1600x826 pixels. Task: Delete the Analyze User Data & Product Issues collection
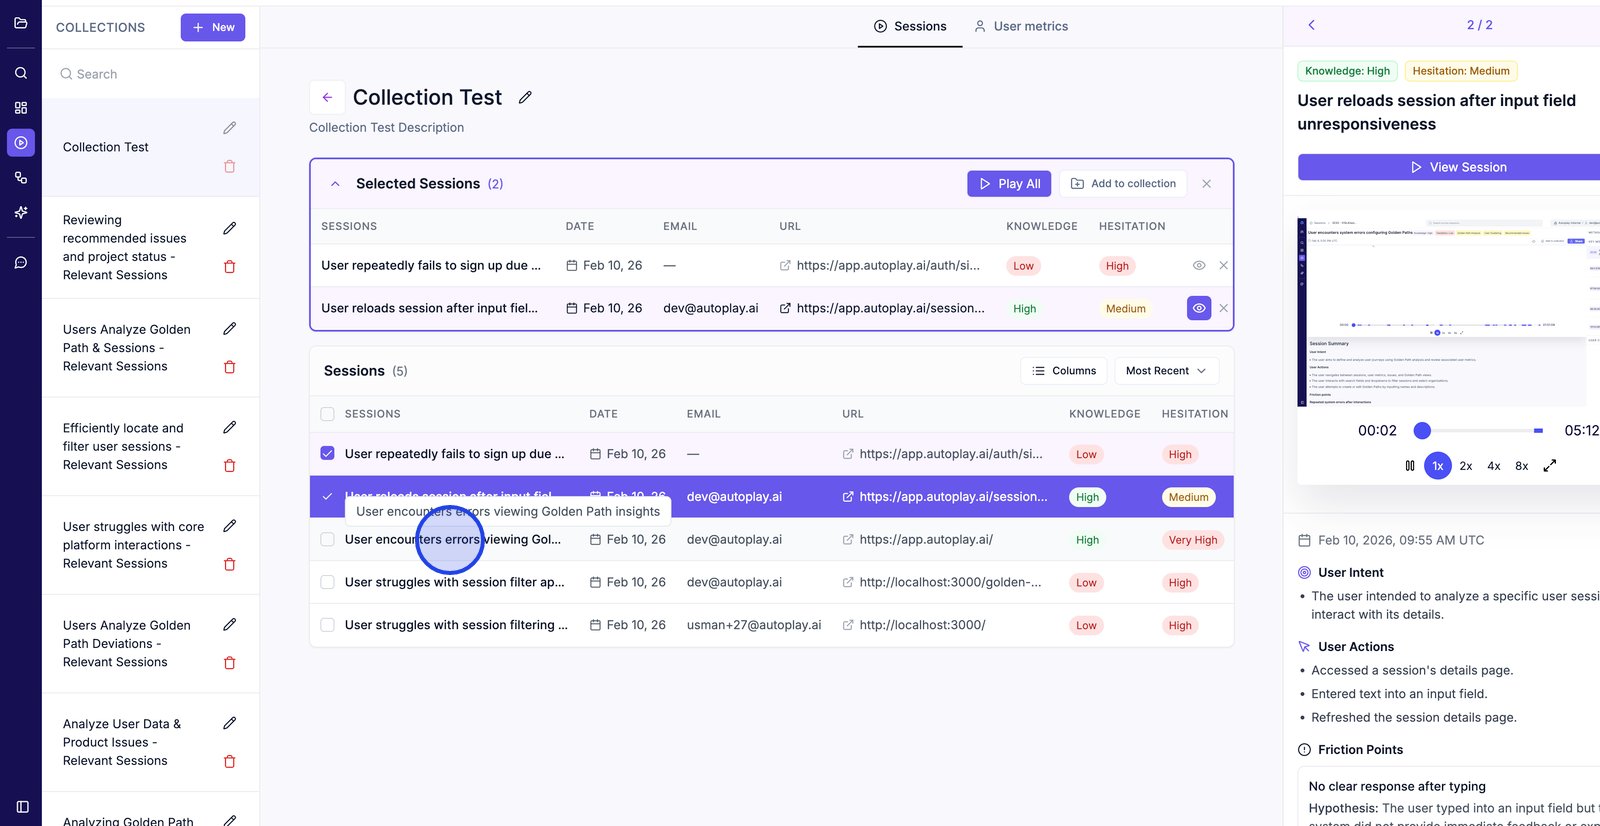pos(230,762)
